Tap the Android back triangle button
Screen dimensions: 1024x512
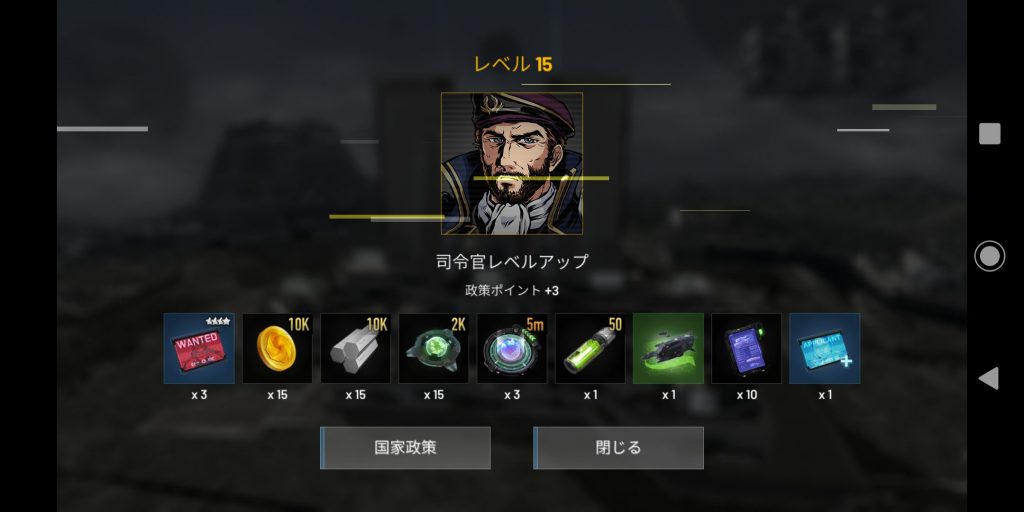(989, 378)
